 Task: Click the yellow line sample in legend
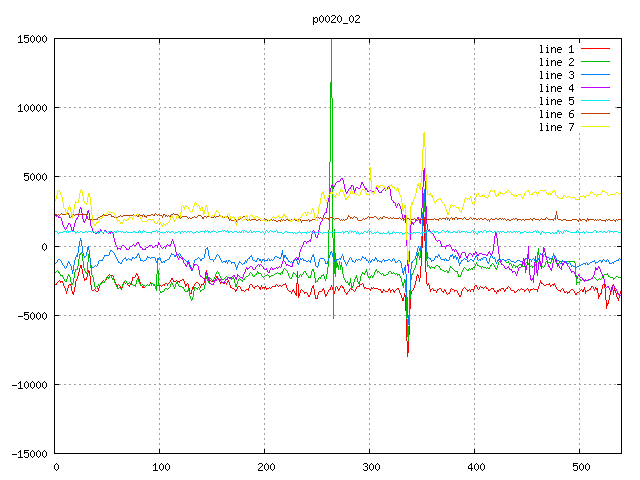pyautogui.click(x=596, y=127)
